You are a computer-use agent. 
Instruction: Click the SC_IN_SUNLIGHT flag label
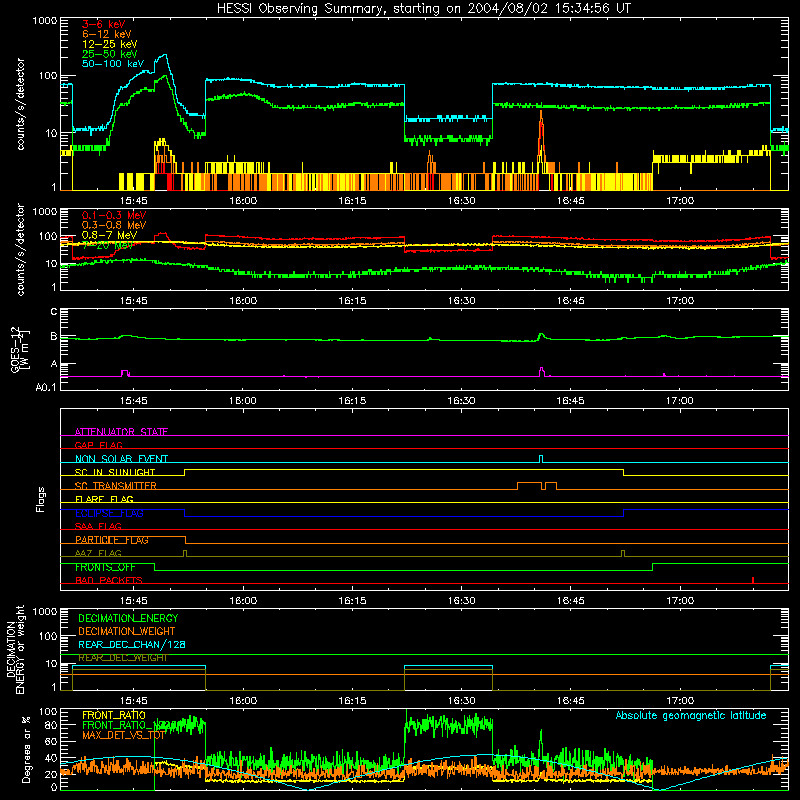114,472
